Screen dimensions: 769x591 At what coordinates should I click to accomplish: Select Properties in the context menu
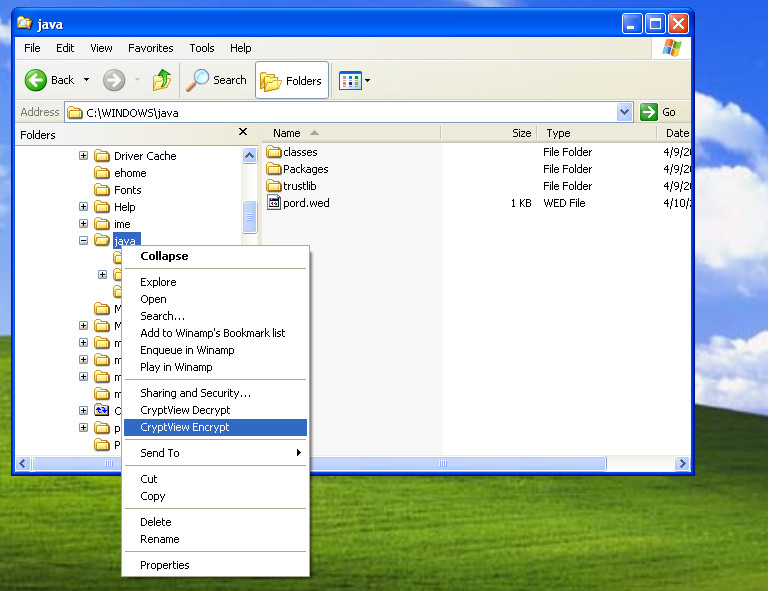tap(165, 565)
